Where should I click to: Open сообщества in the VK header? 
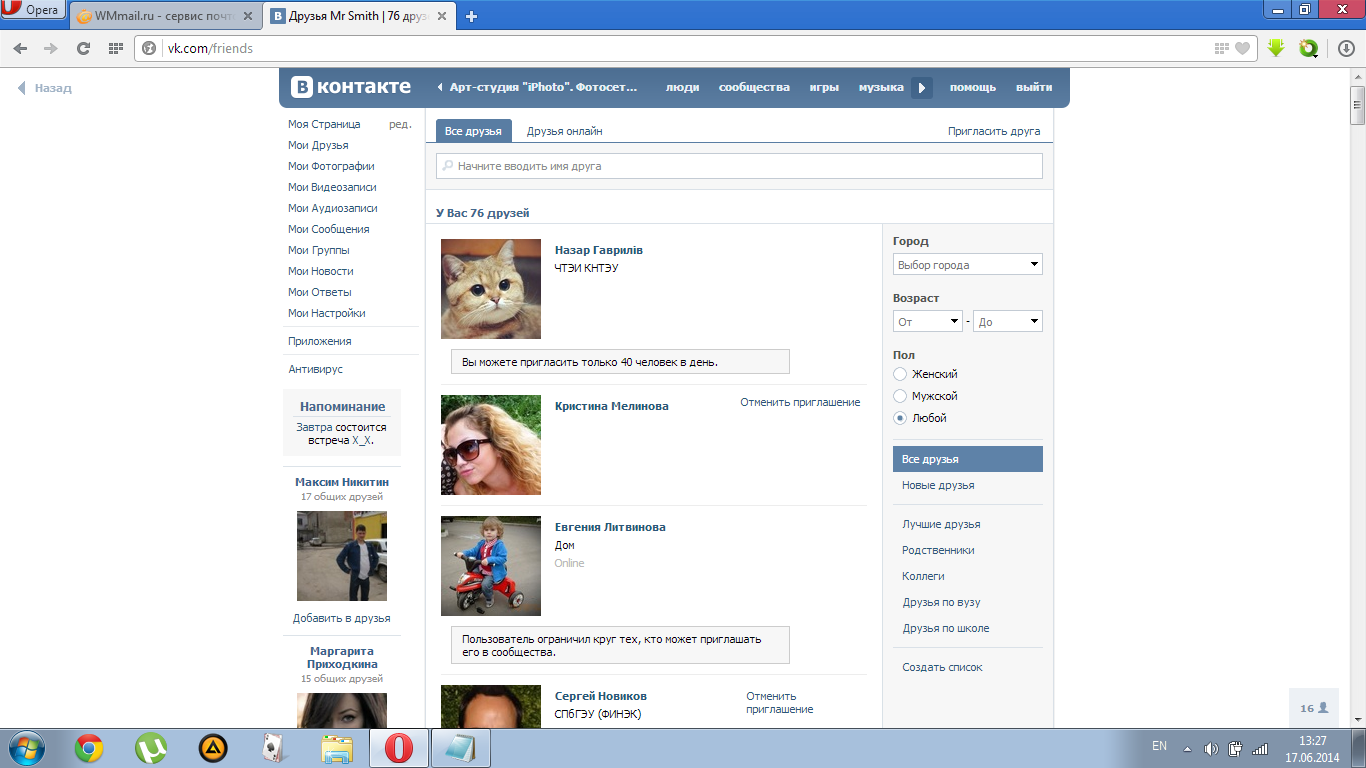tap(754, 87)
